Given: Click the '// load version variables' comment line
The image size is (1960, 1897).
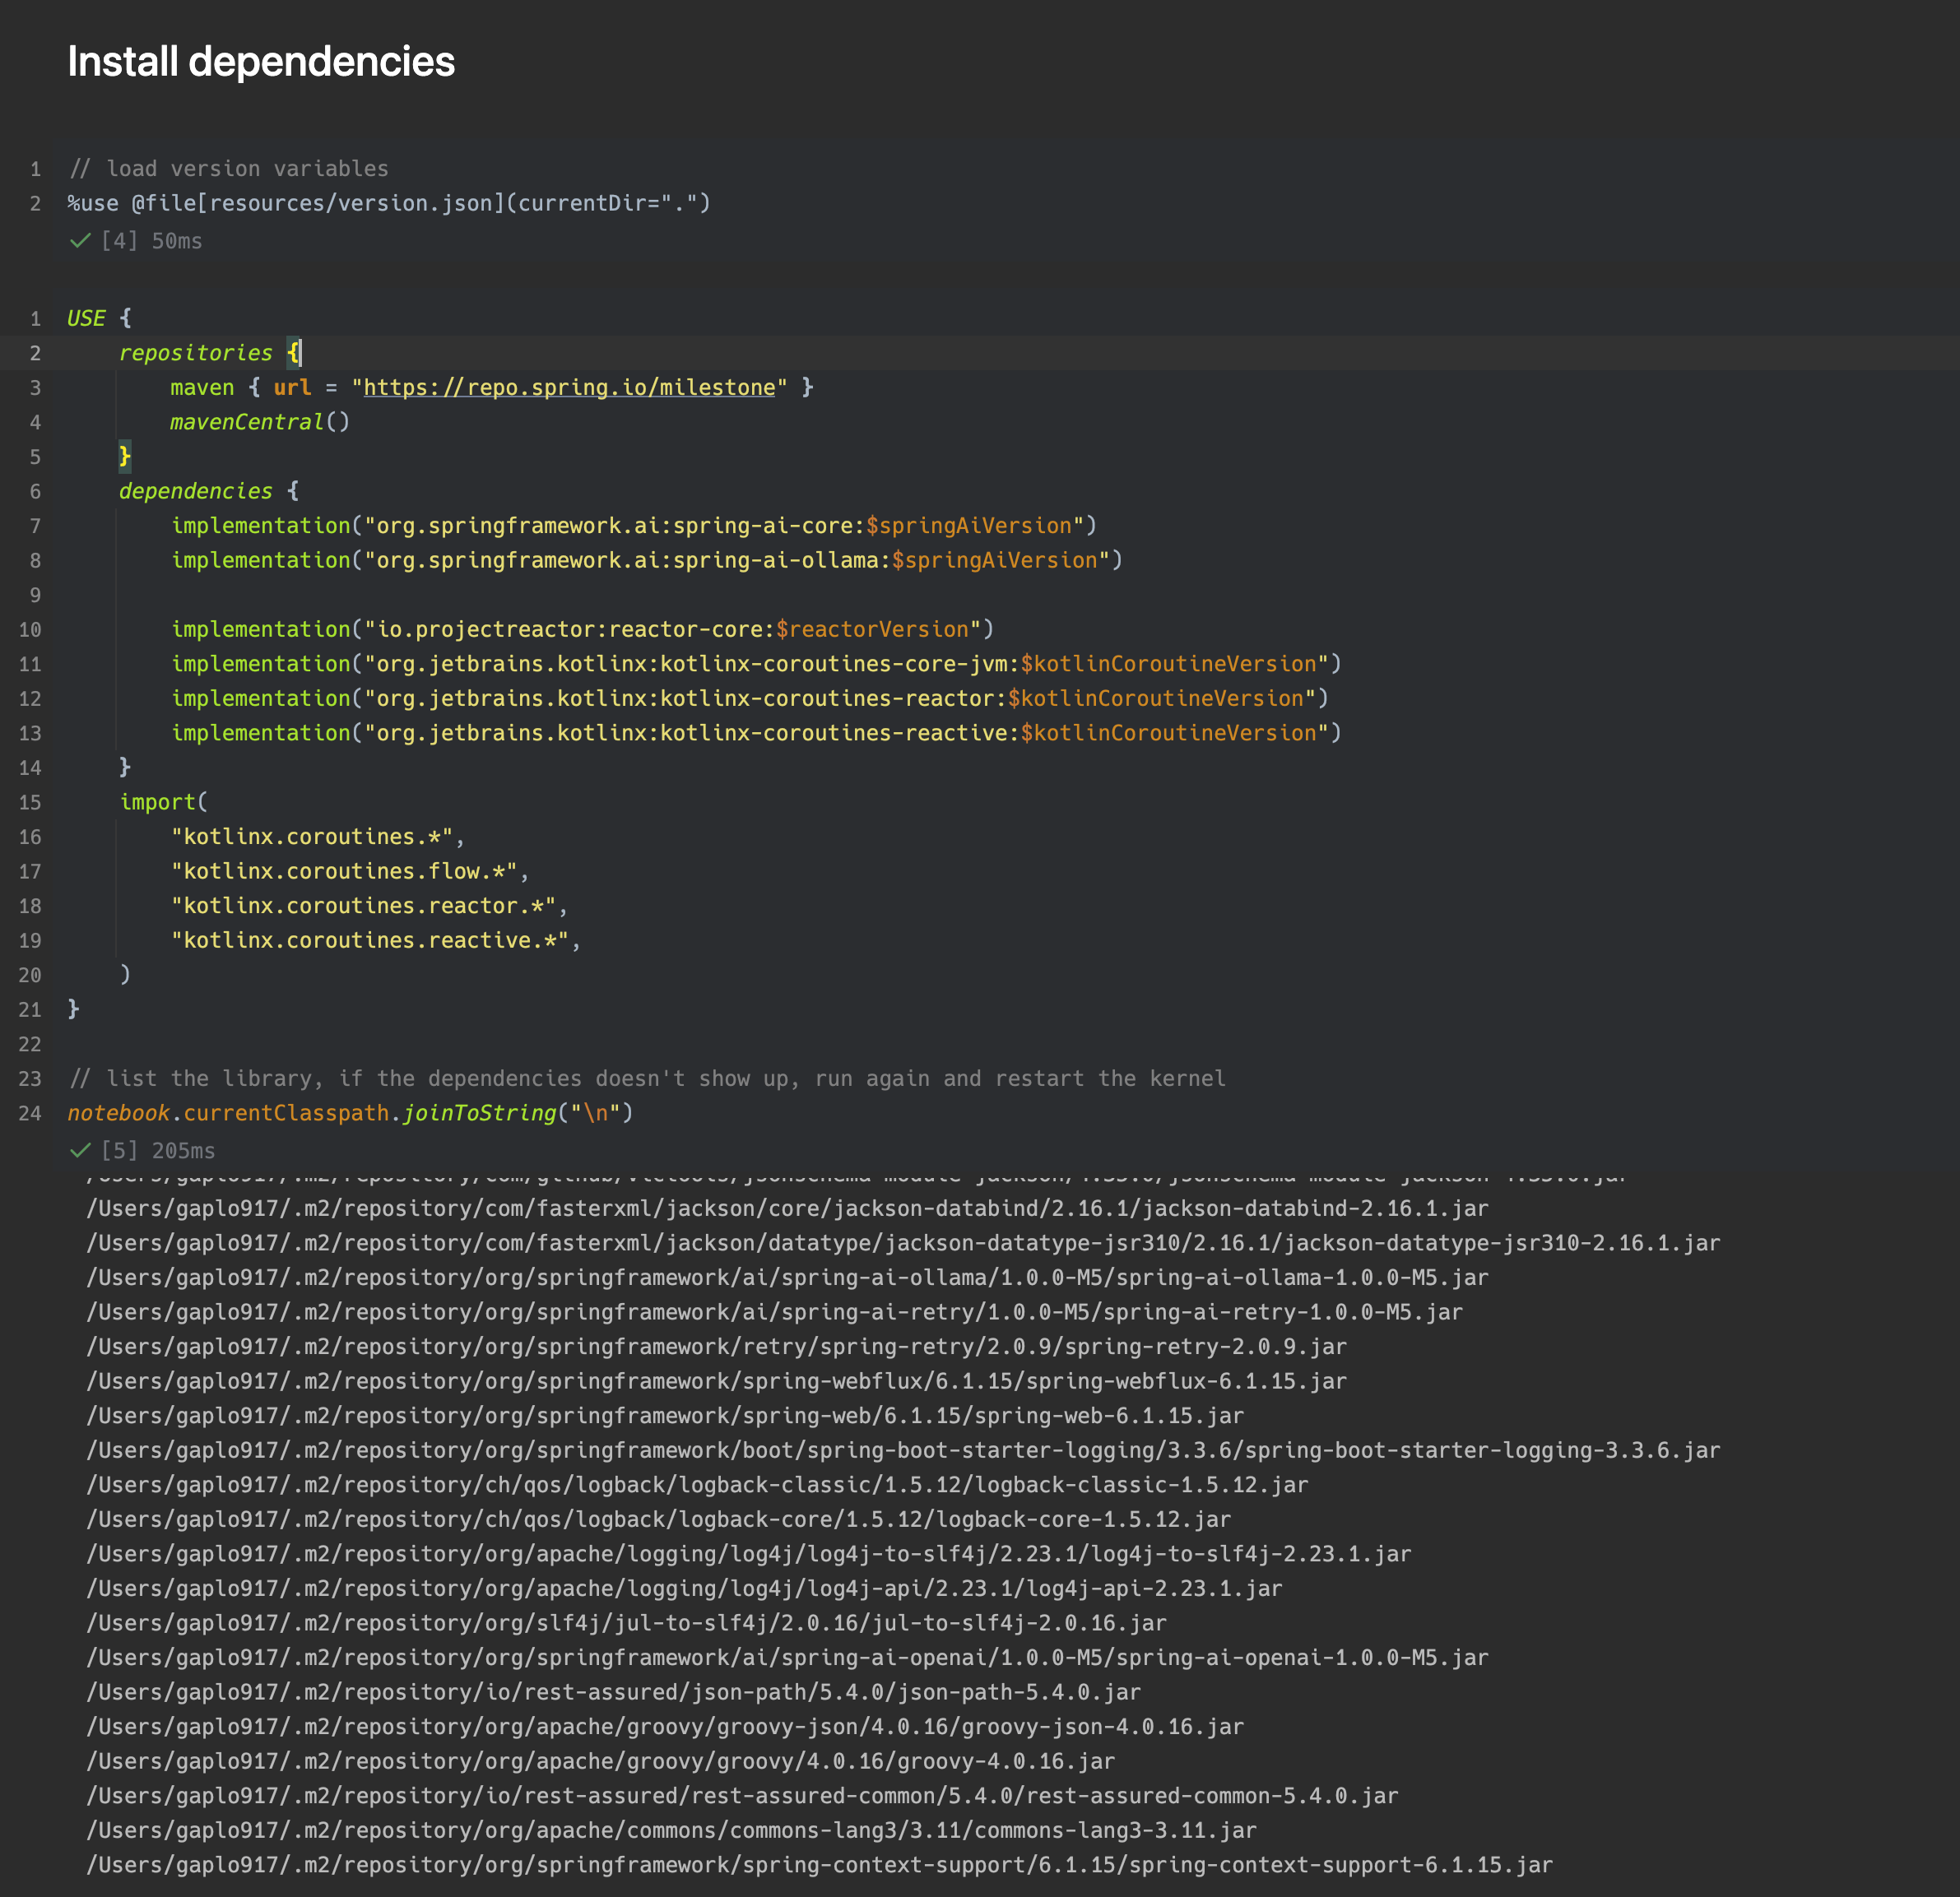Looking at the screenshot, I should [229, 169].
